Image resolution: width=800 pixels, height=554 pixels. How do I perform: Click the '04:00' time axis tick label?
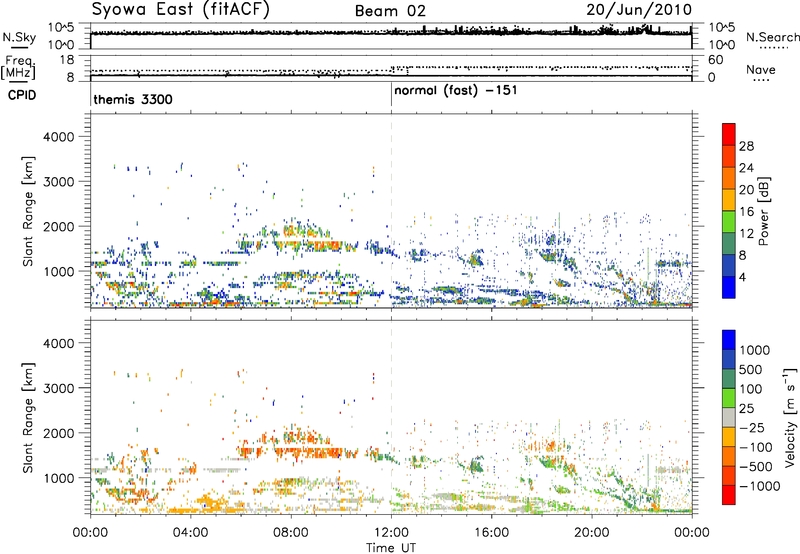[190, 532]
